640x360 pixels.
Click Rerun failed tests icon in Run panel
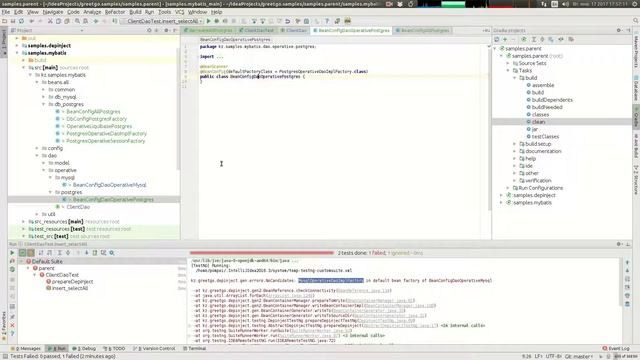coord(12,261)
